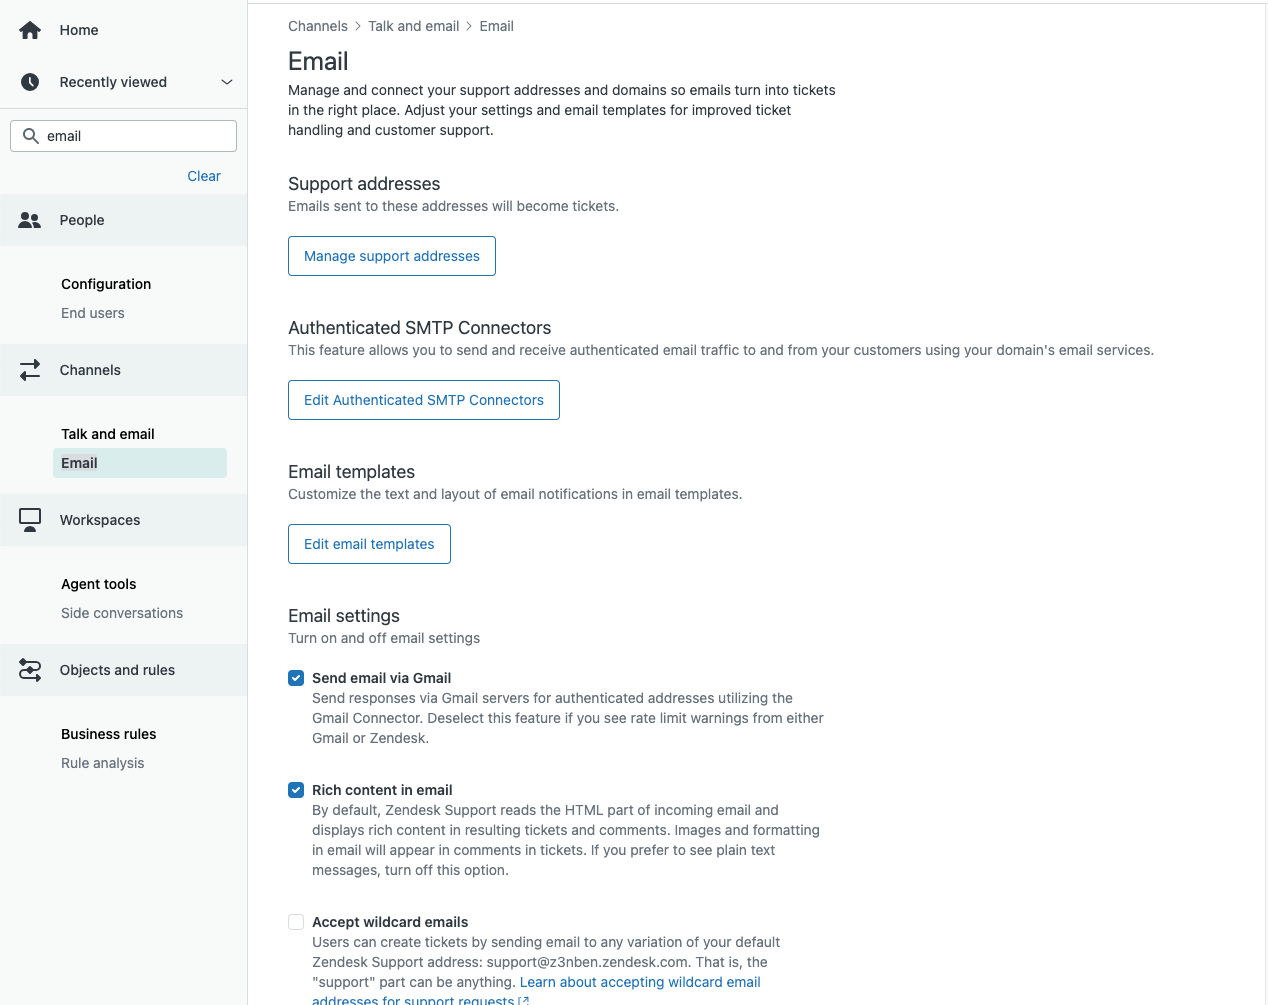The image size is (1268, 1005).
Task: Disable Send email via Gmail checkbox
Action: 296,678
